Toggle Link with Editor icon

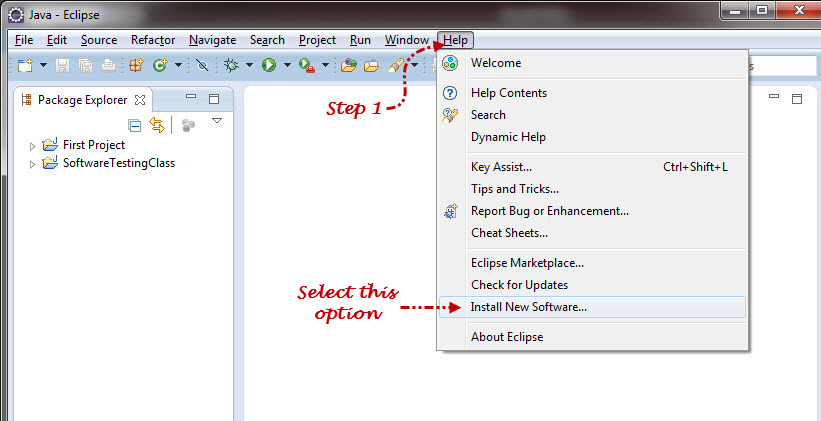157,125
